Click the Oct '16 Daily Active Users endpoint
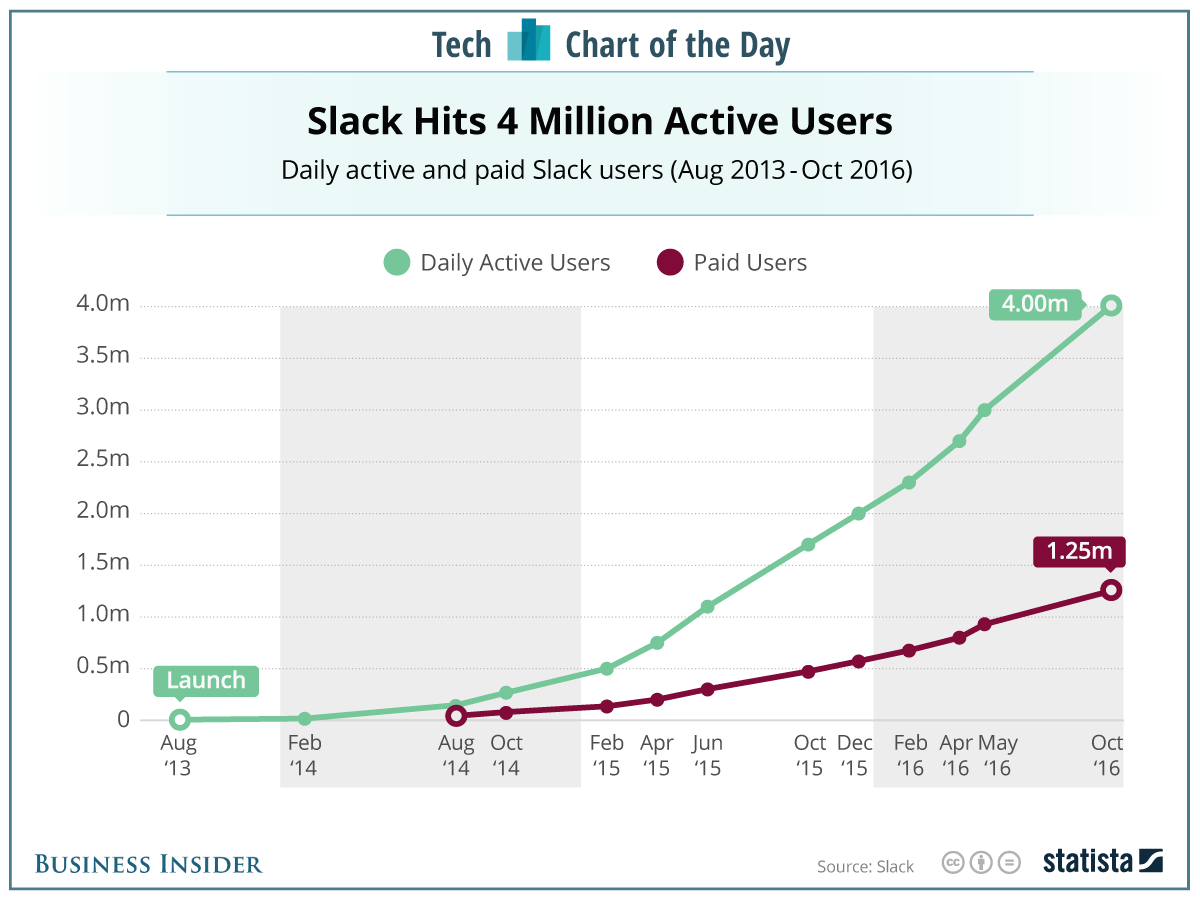The height and width of the screenshot is (900, 1200). [x=1110, y=305]
